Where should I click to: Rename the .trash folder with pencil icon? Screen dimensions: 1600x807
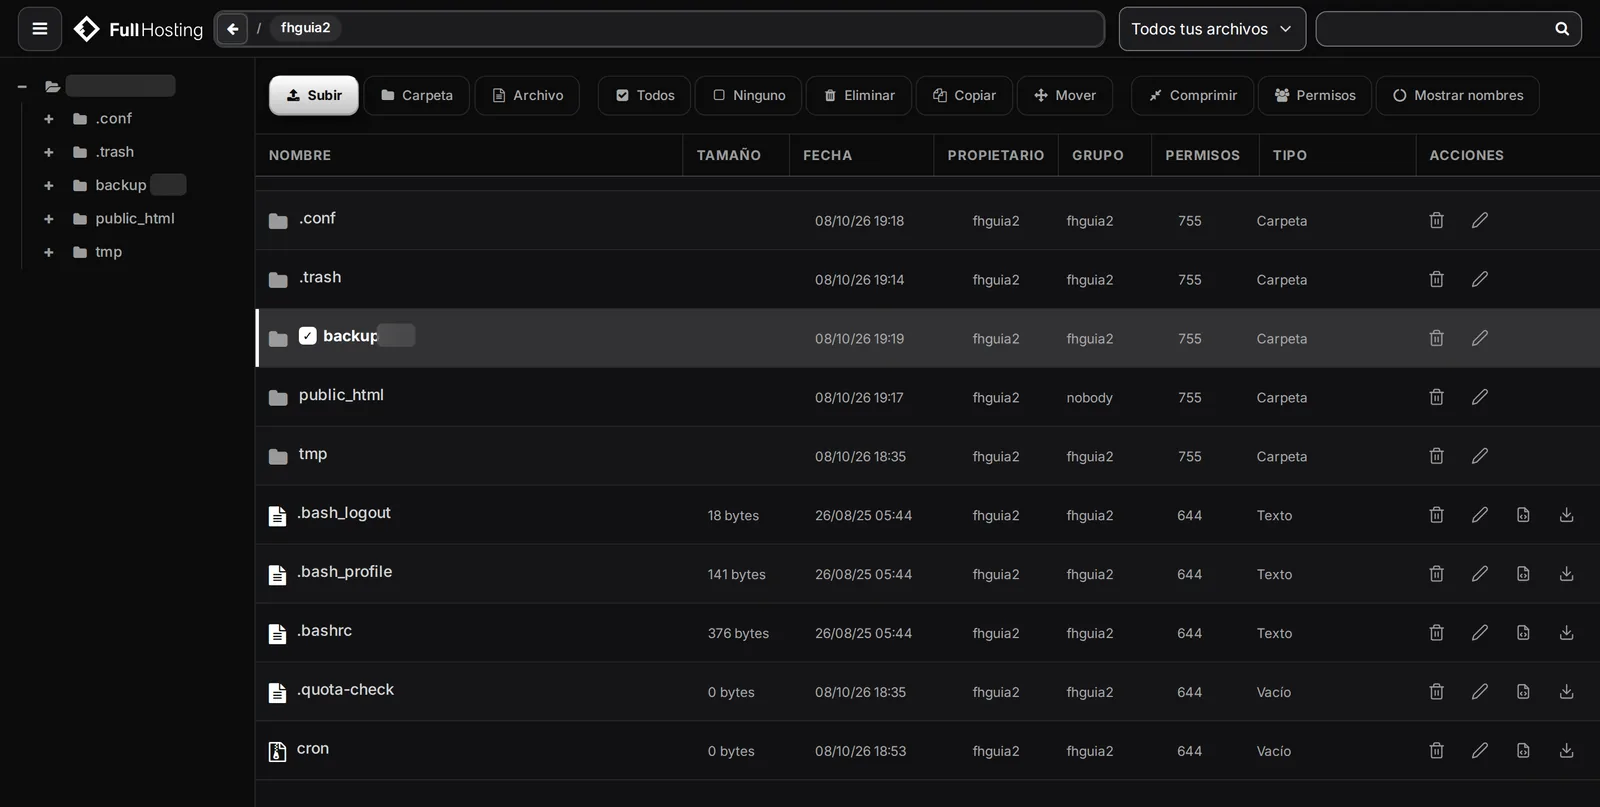click(1480, 279)
